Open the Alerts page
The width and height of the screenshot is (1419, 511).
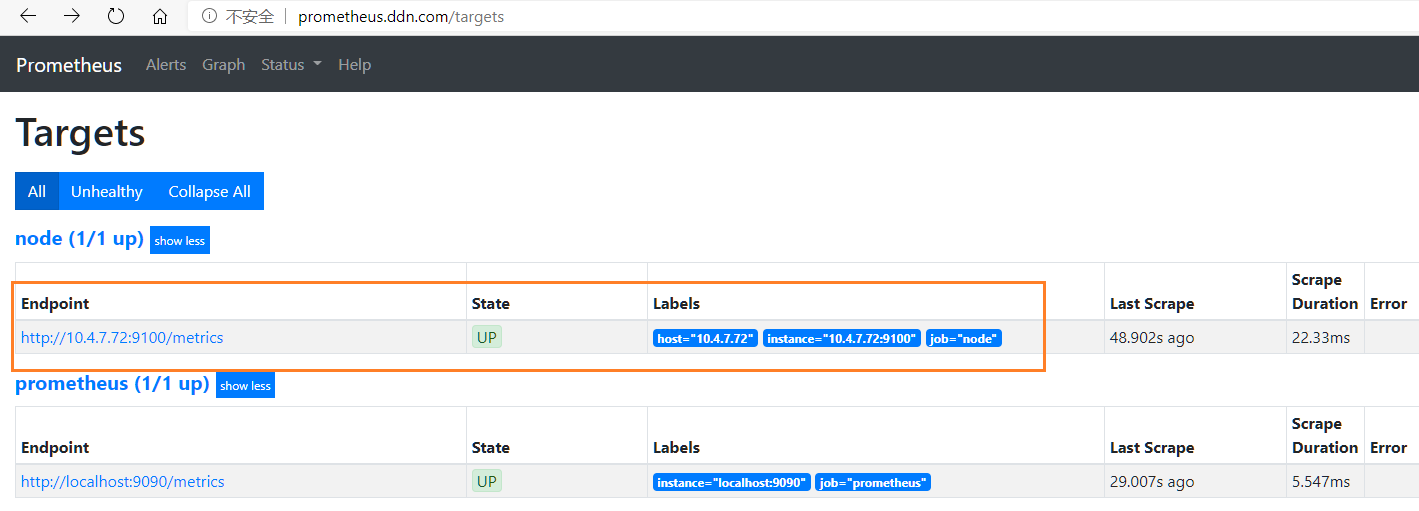click(166, 65)
